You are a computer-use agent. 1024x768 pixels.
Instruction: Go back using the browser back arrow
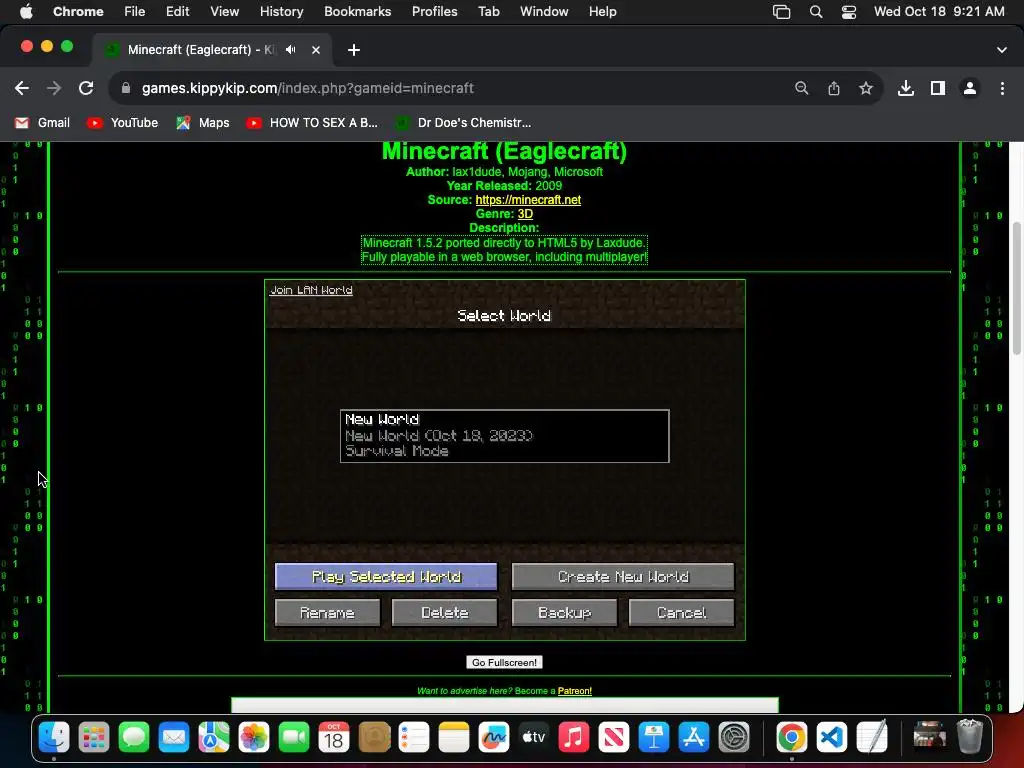point(22,88)
